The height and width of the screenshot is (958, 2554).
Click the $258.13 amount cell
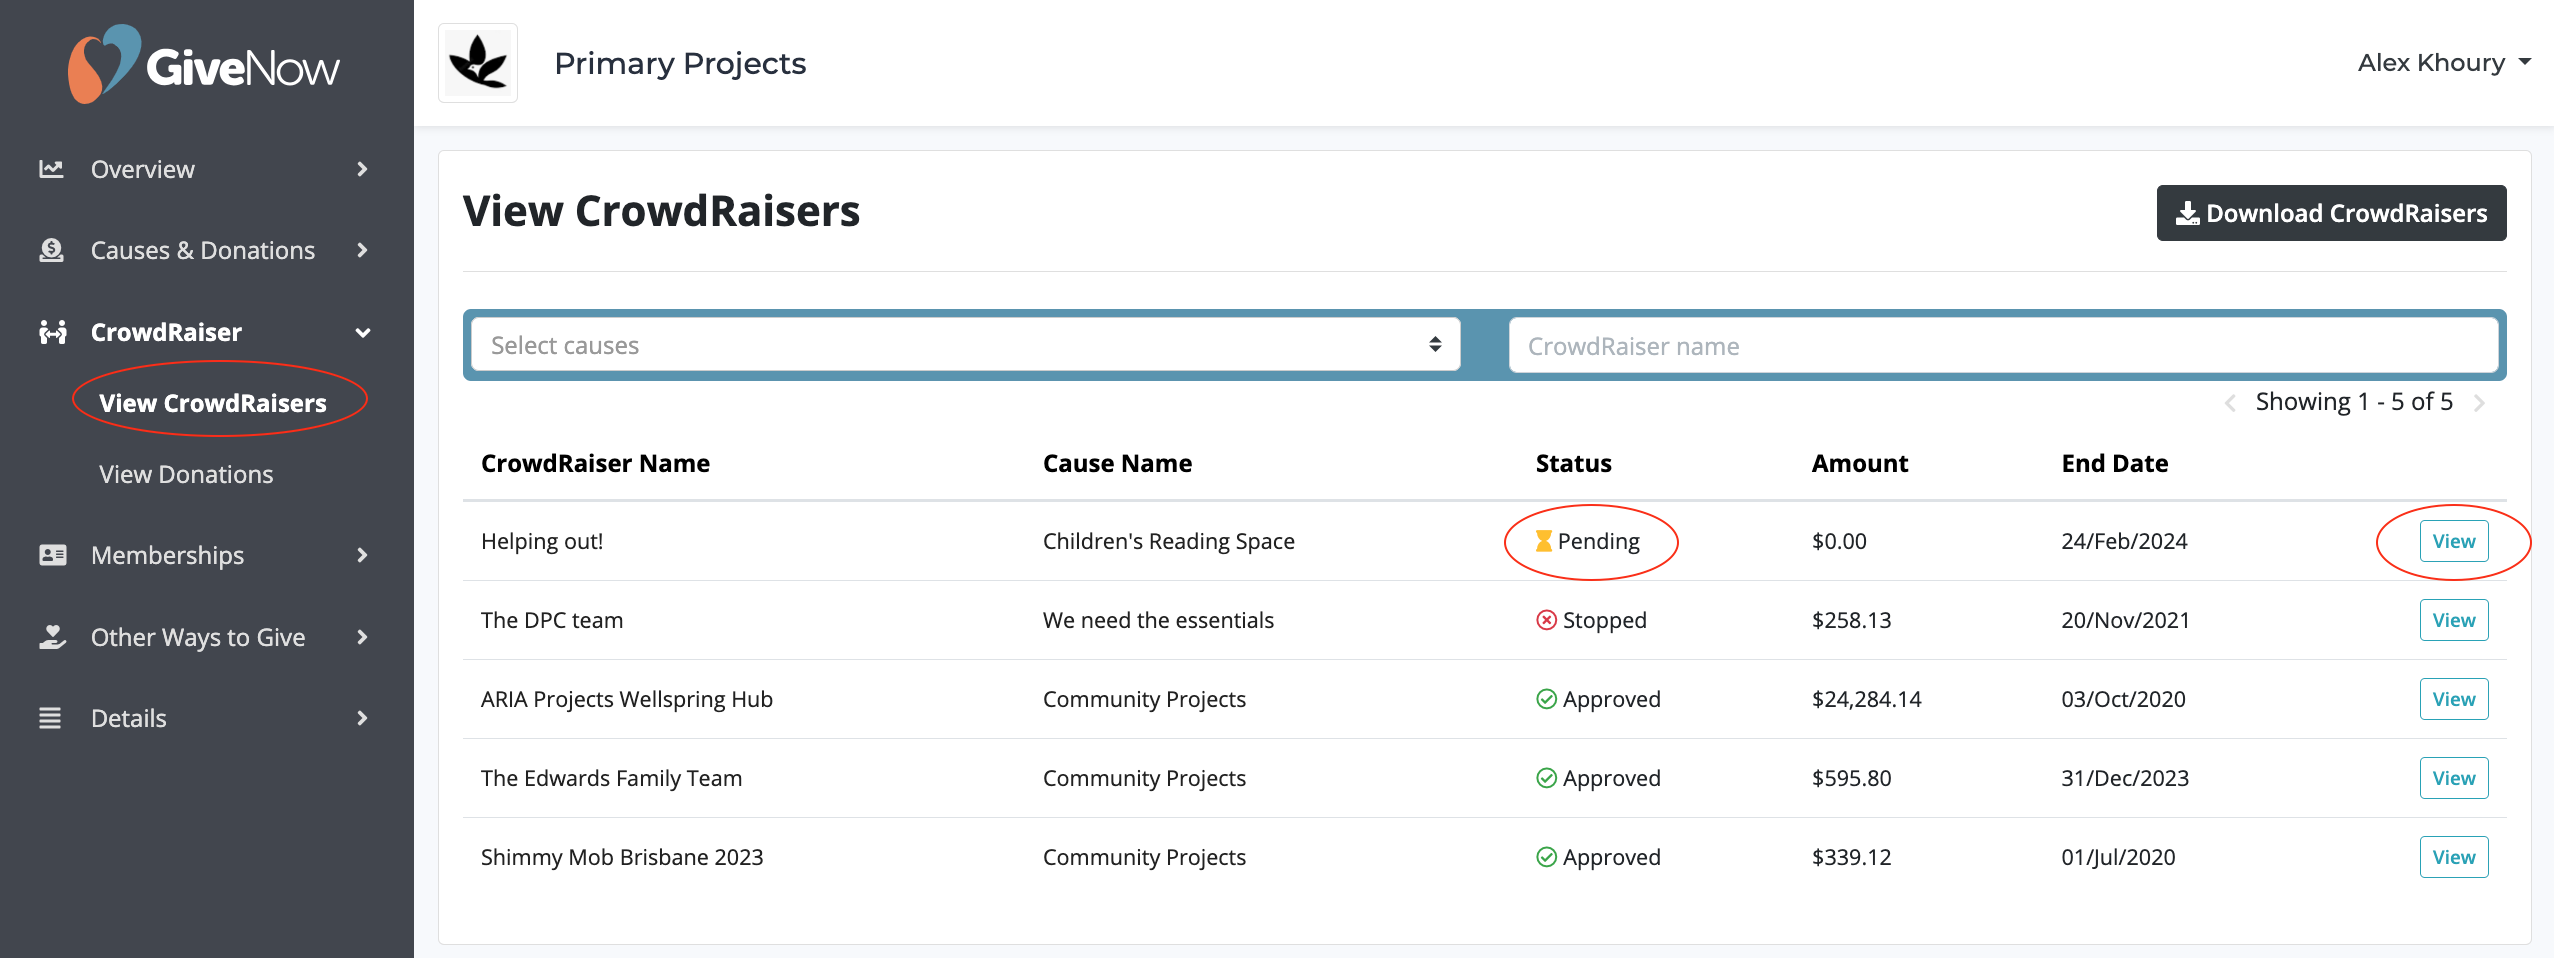tap(1851, 620)
